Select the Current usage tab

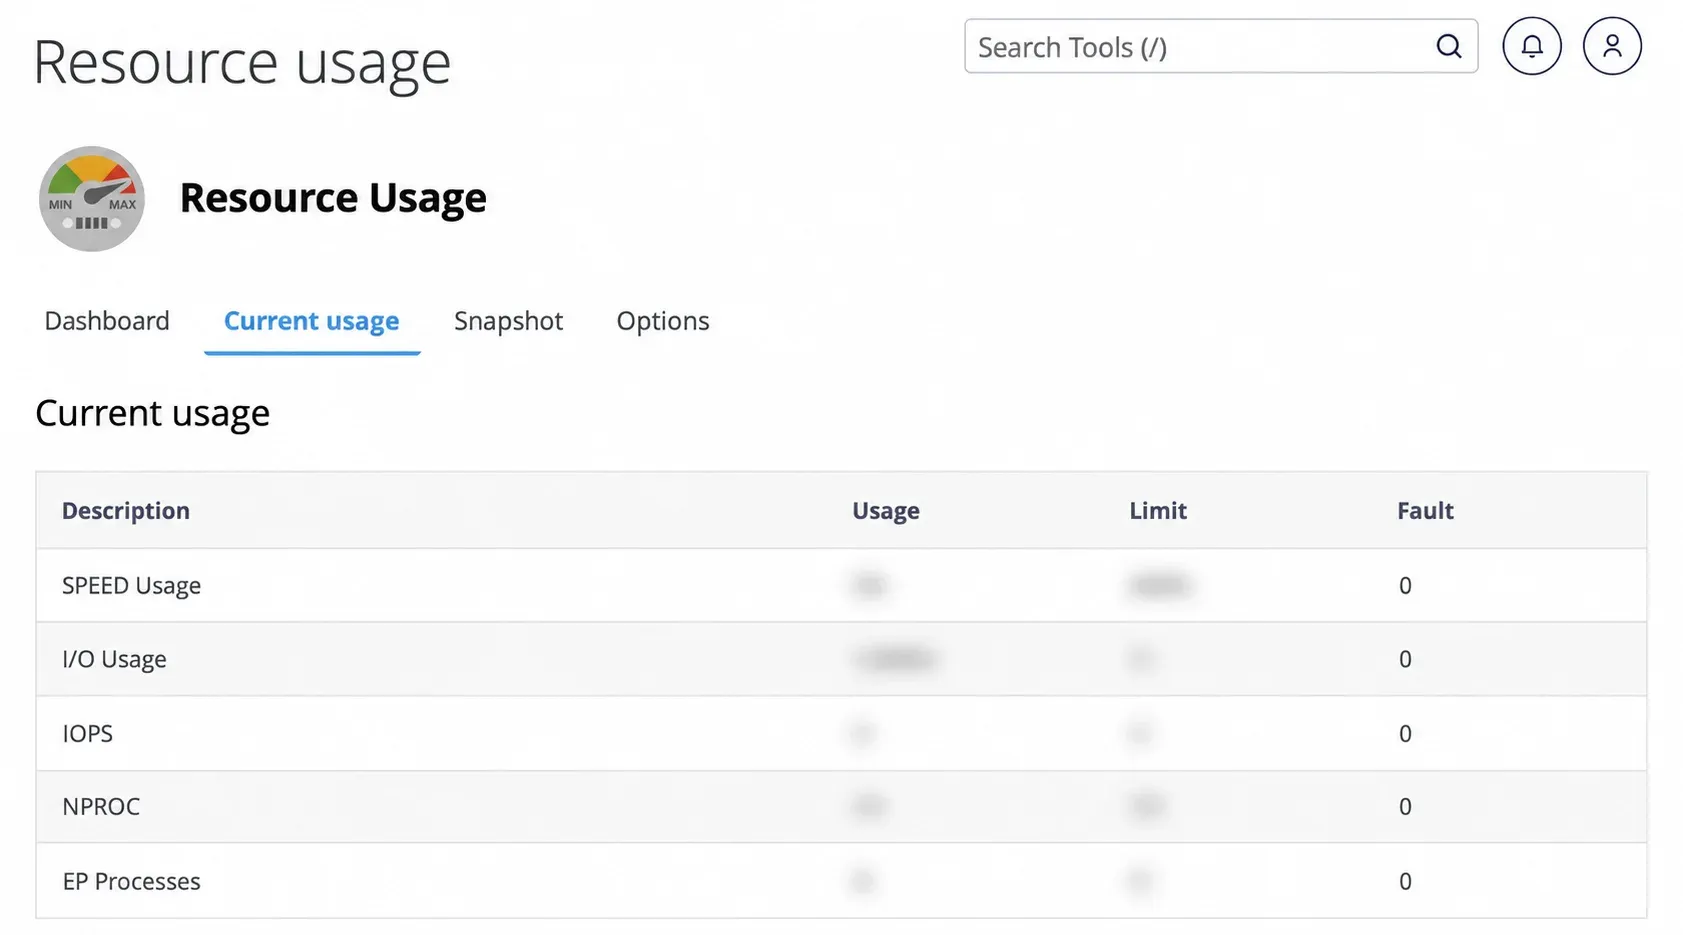point(311,322)
